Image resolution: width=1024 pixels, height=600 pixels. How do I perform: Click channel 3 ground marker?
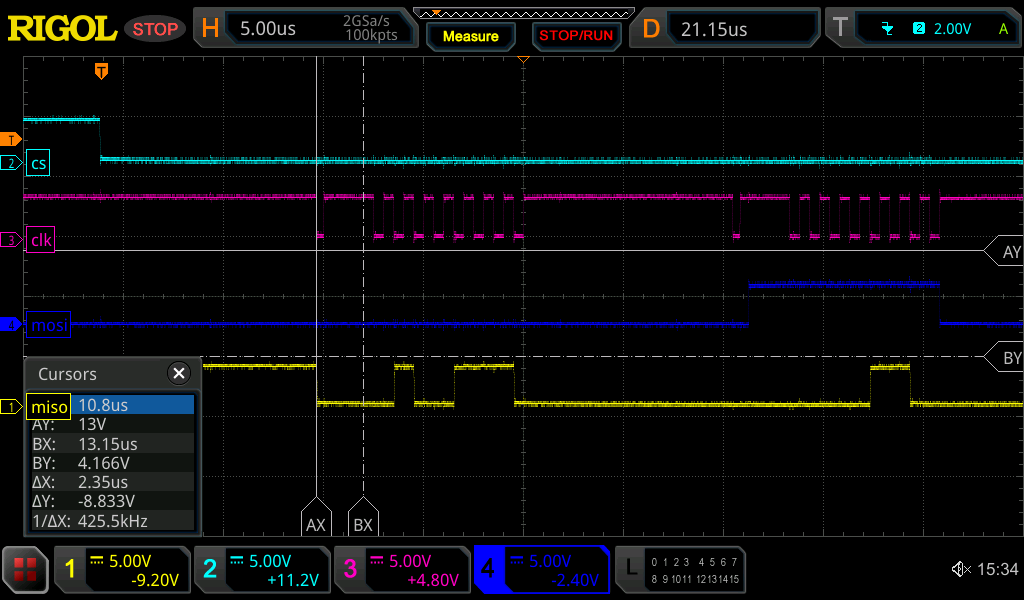(10, 240)
